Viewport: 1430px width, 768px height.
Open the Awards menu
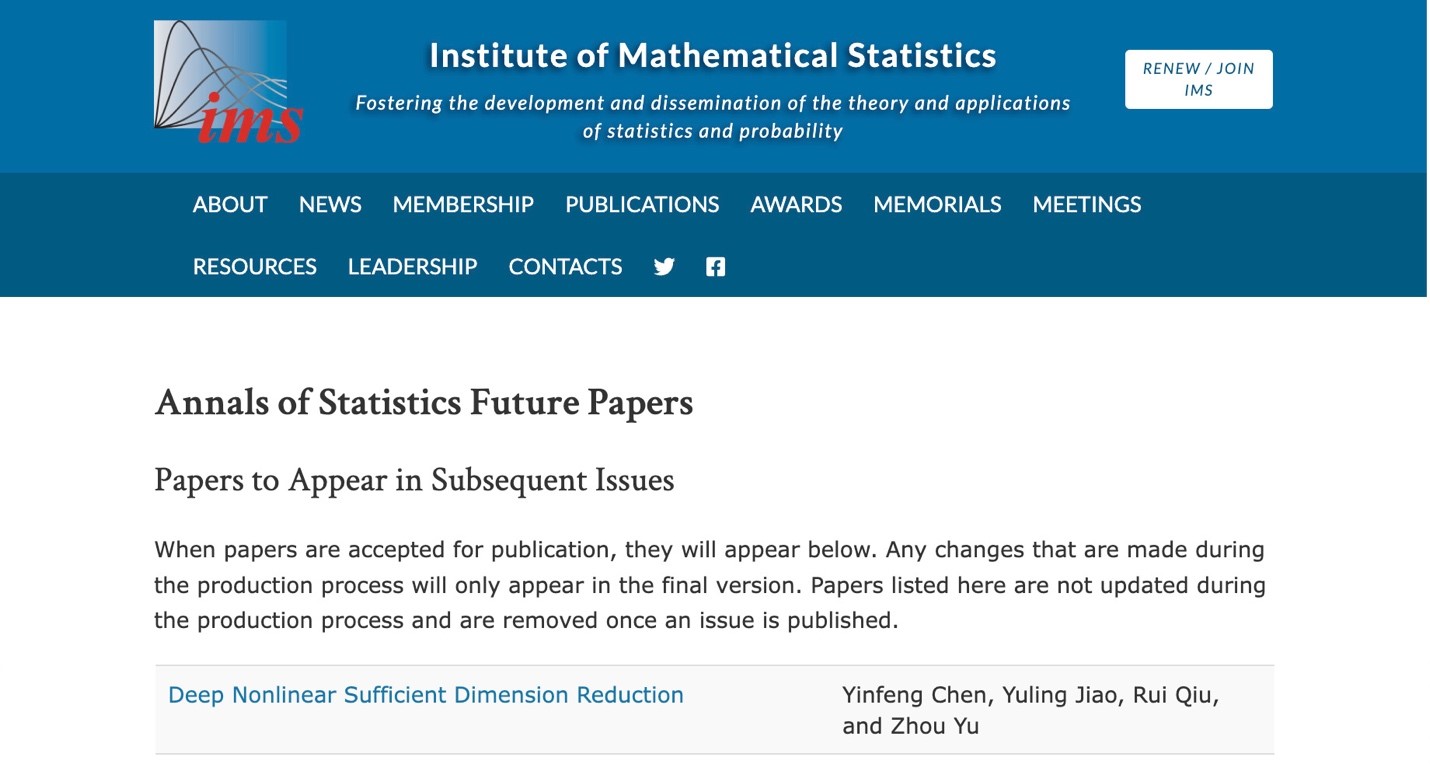pyautogui.click(x=796, y=205)
